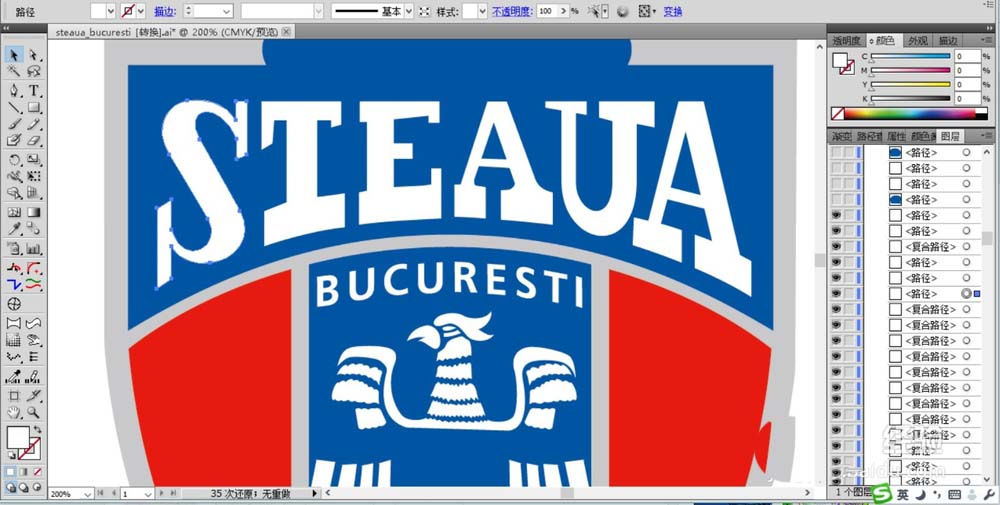
Task: Choose the Line Segment tool
Action: pos(14,107)
